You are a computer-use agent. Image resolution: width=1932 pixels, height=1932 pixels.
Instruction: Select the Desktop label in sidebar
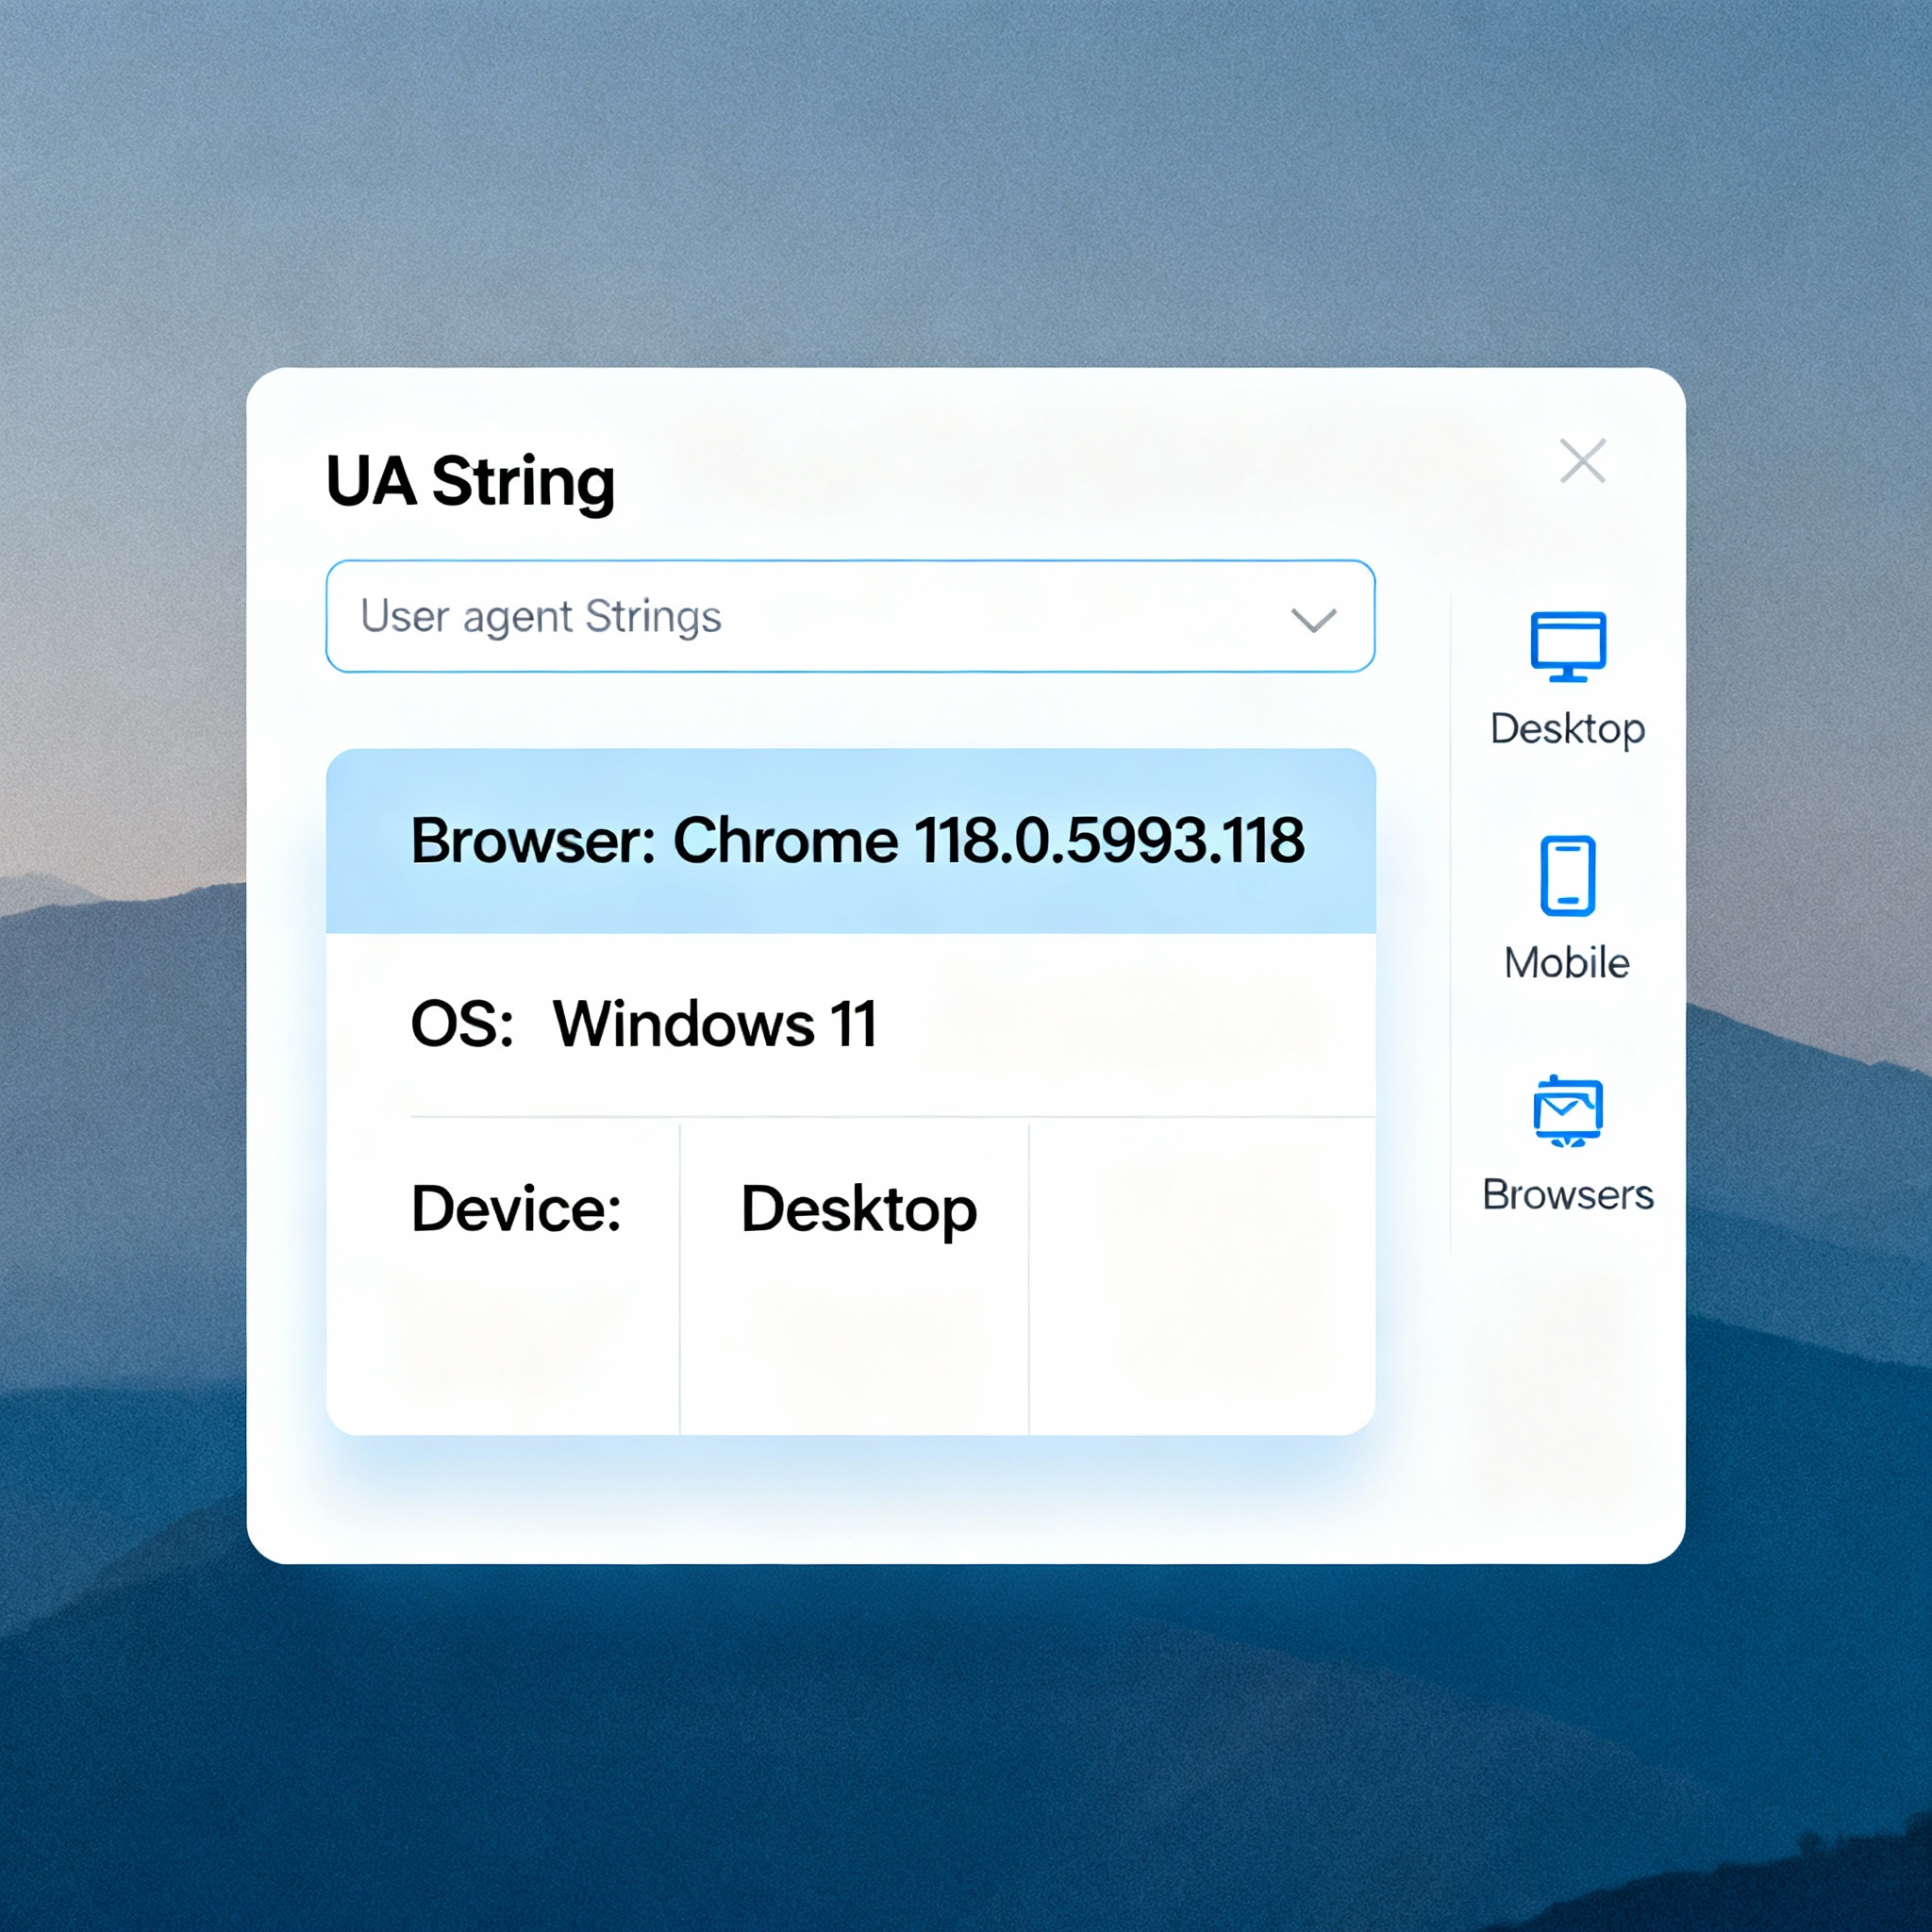[1567, 728]
